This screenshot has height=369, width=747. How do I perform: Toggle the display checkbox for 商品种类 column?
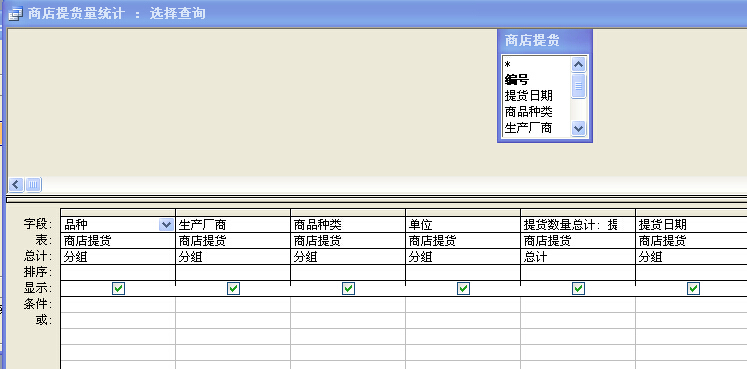pyautogui.click(x=348, y=289)
